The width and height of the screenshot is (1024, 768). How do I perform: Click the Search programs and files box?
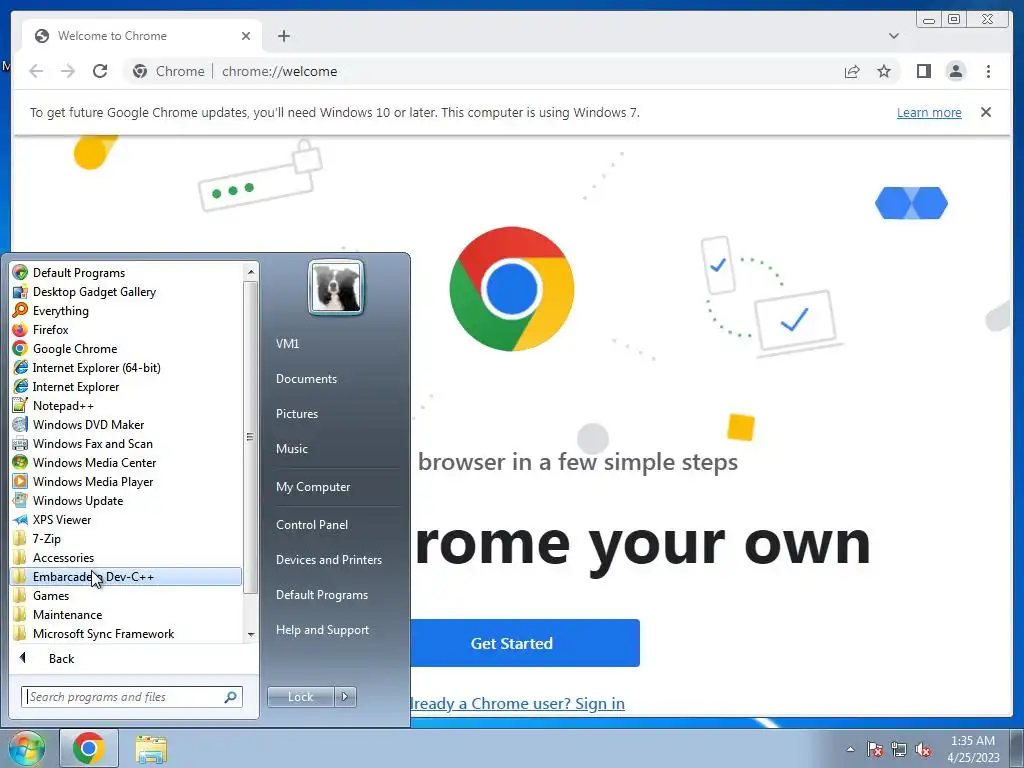[x=131, y=697]
